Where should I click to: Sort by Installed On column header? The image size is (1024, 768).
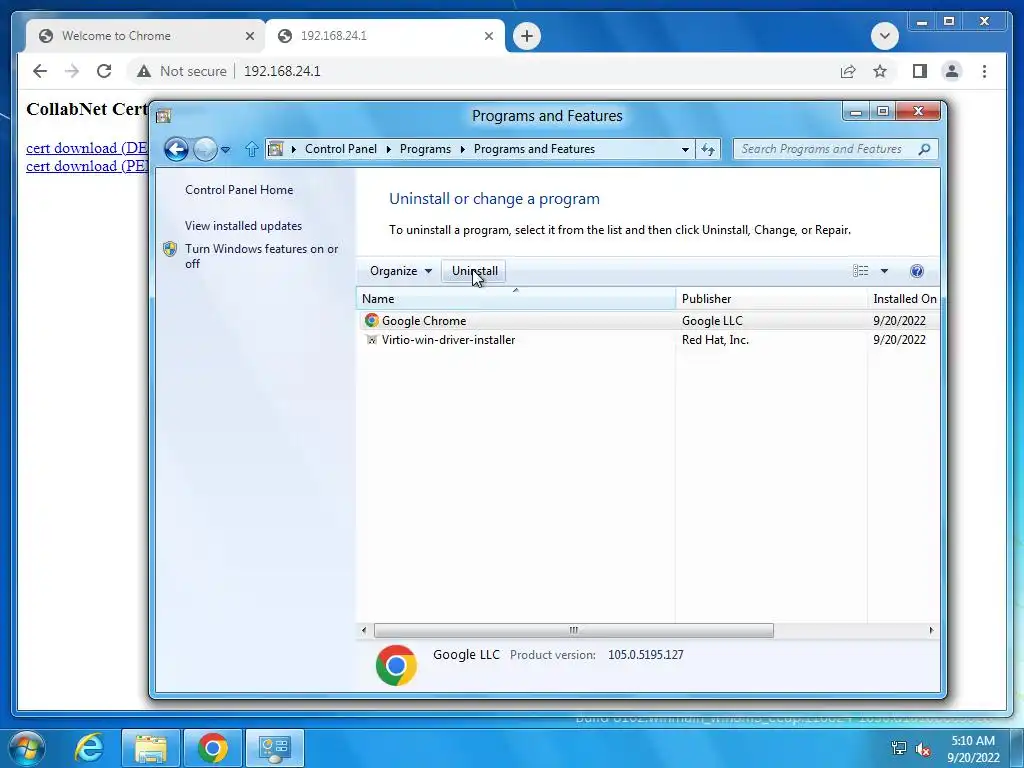(x=904, y=298)
